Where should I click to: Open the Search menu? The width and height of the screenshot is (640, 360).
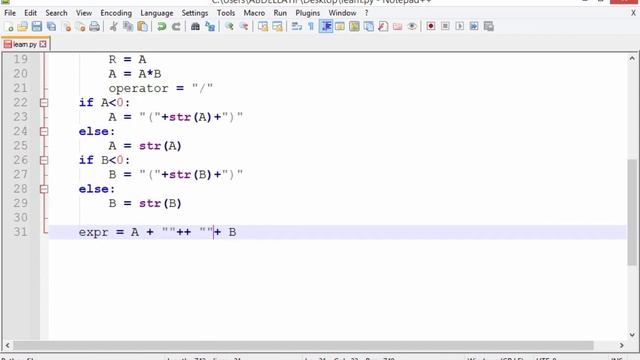coord(56,13)
